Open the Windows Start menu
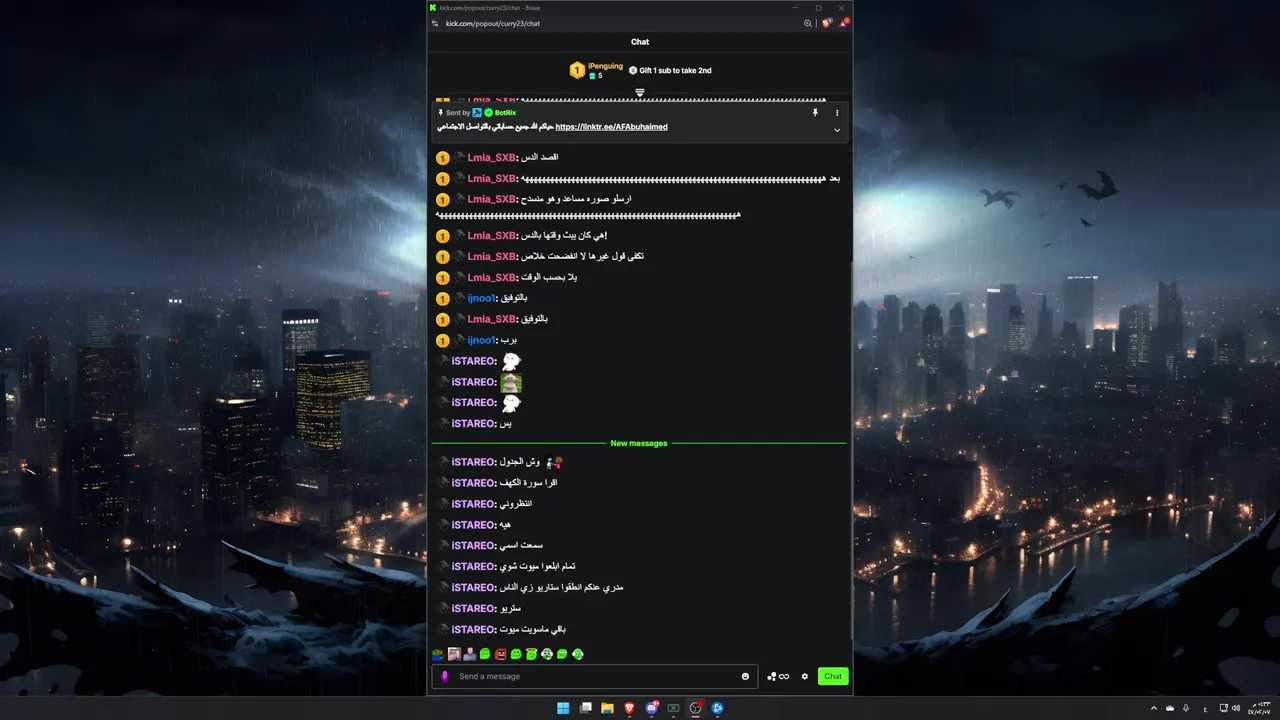1280x720 pixels. click(x=563, y=708)
